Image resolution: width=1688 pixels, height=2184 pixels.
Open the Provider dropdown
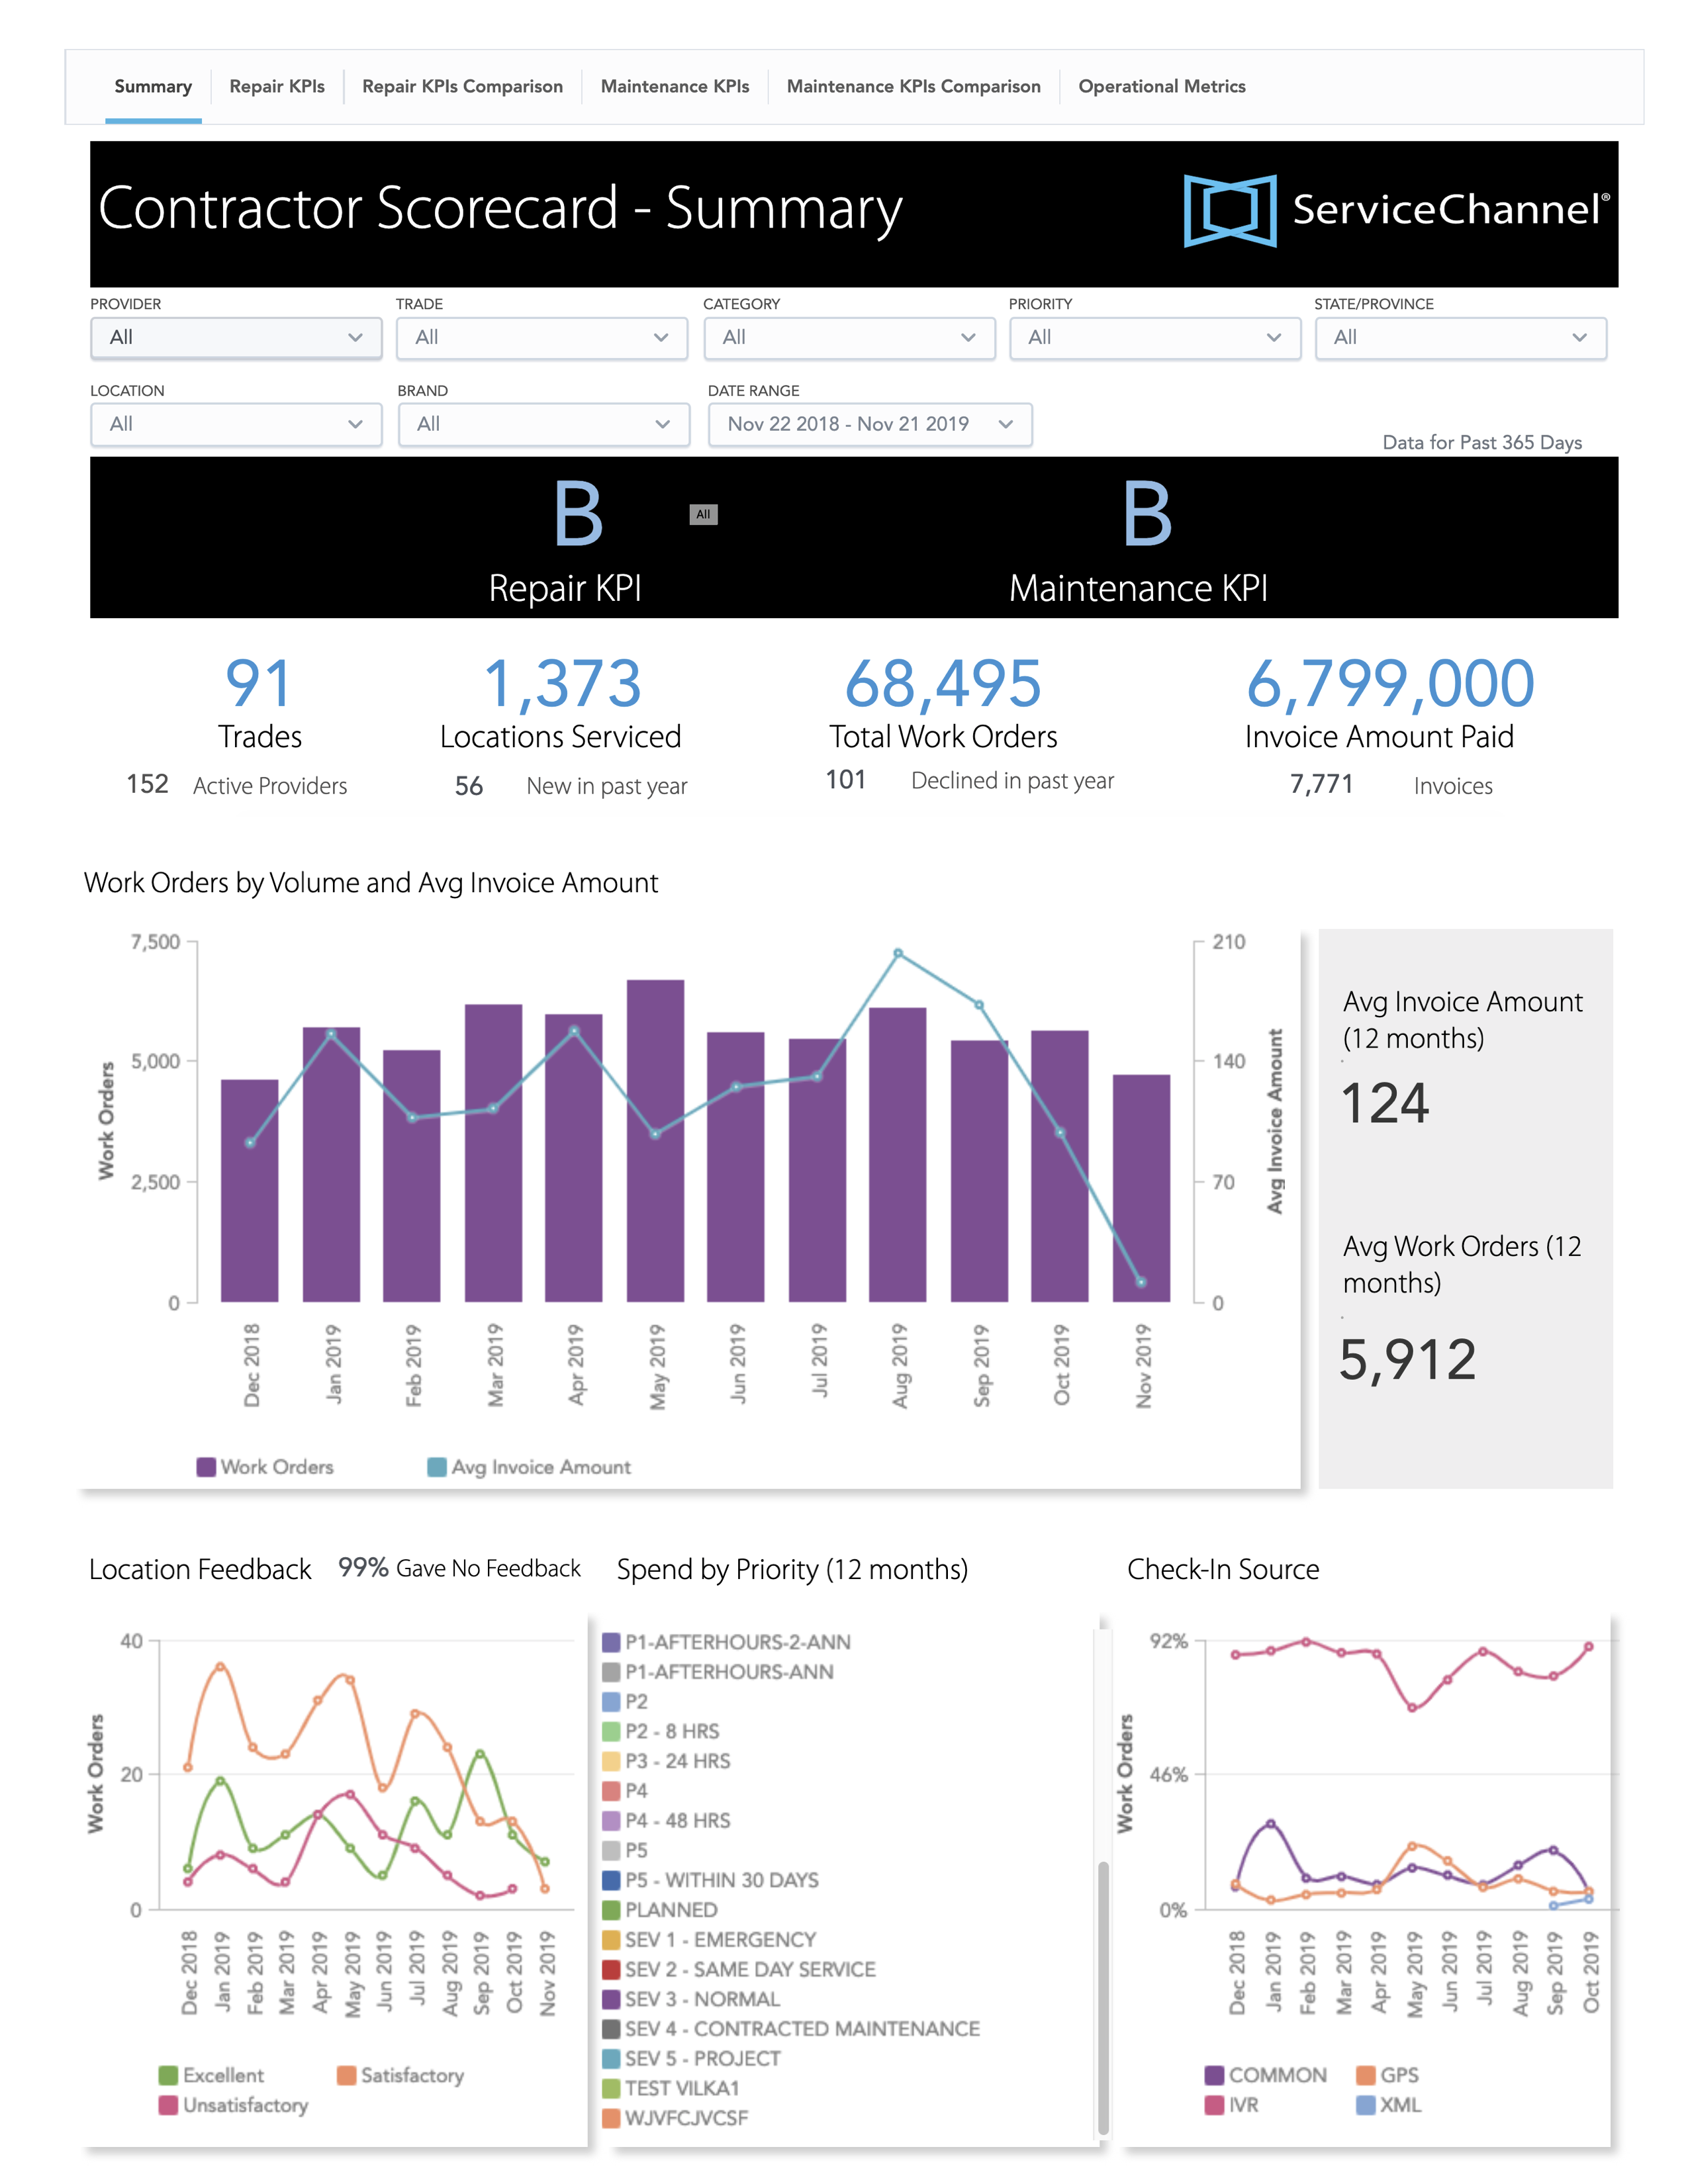click(236, 338)
